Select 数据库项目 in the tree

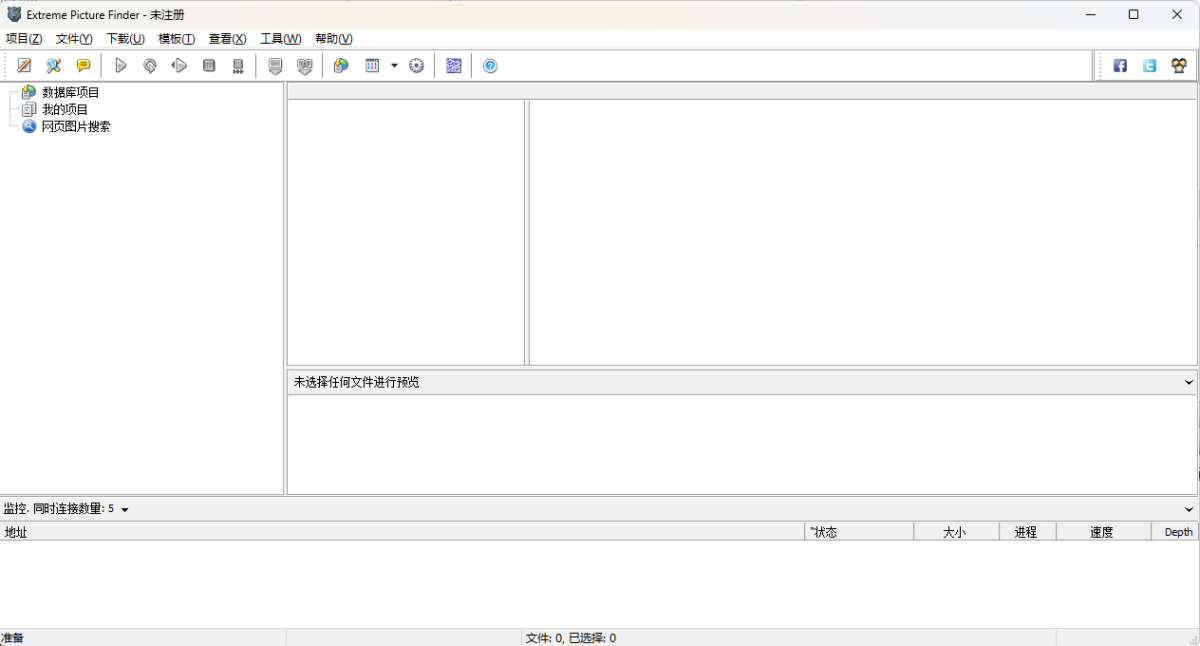70,92
